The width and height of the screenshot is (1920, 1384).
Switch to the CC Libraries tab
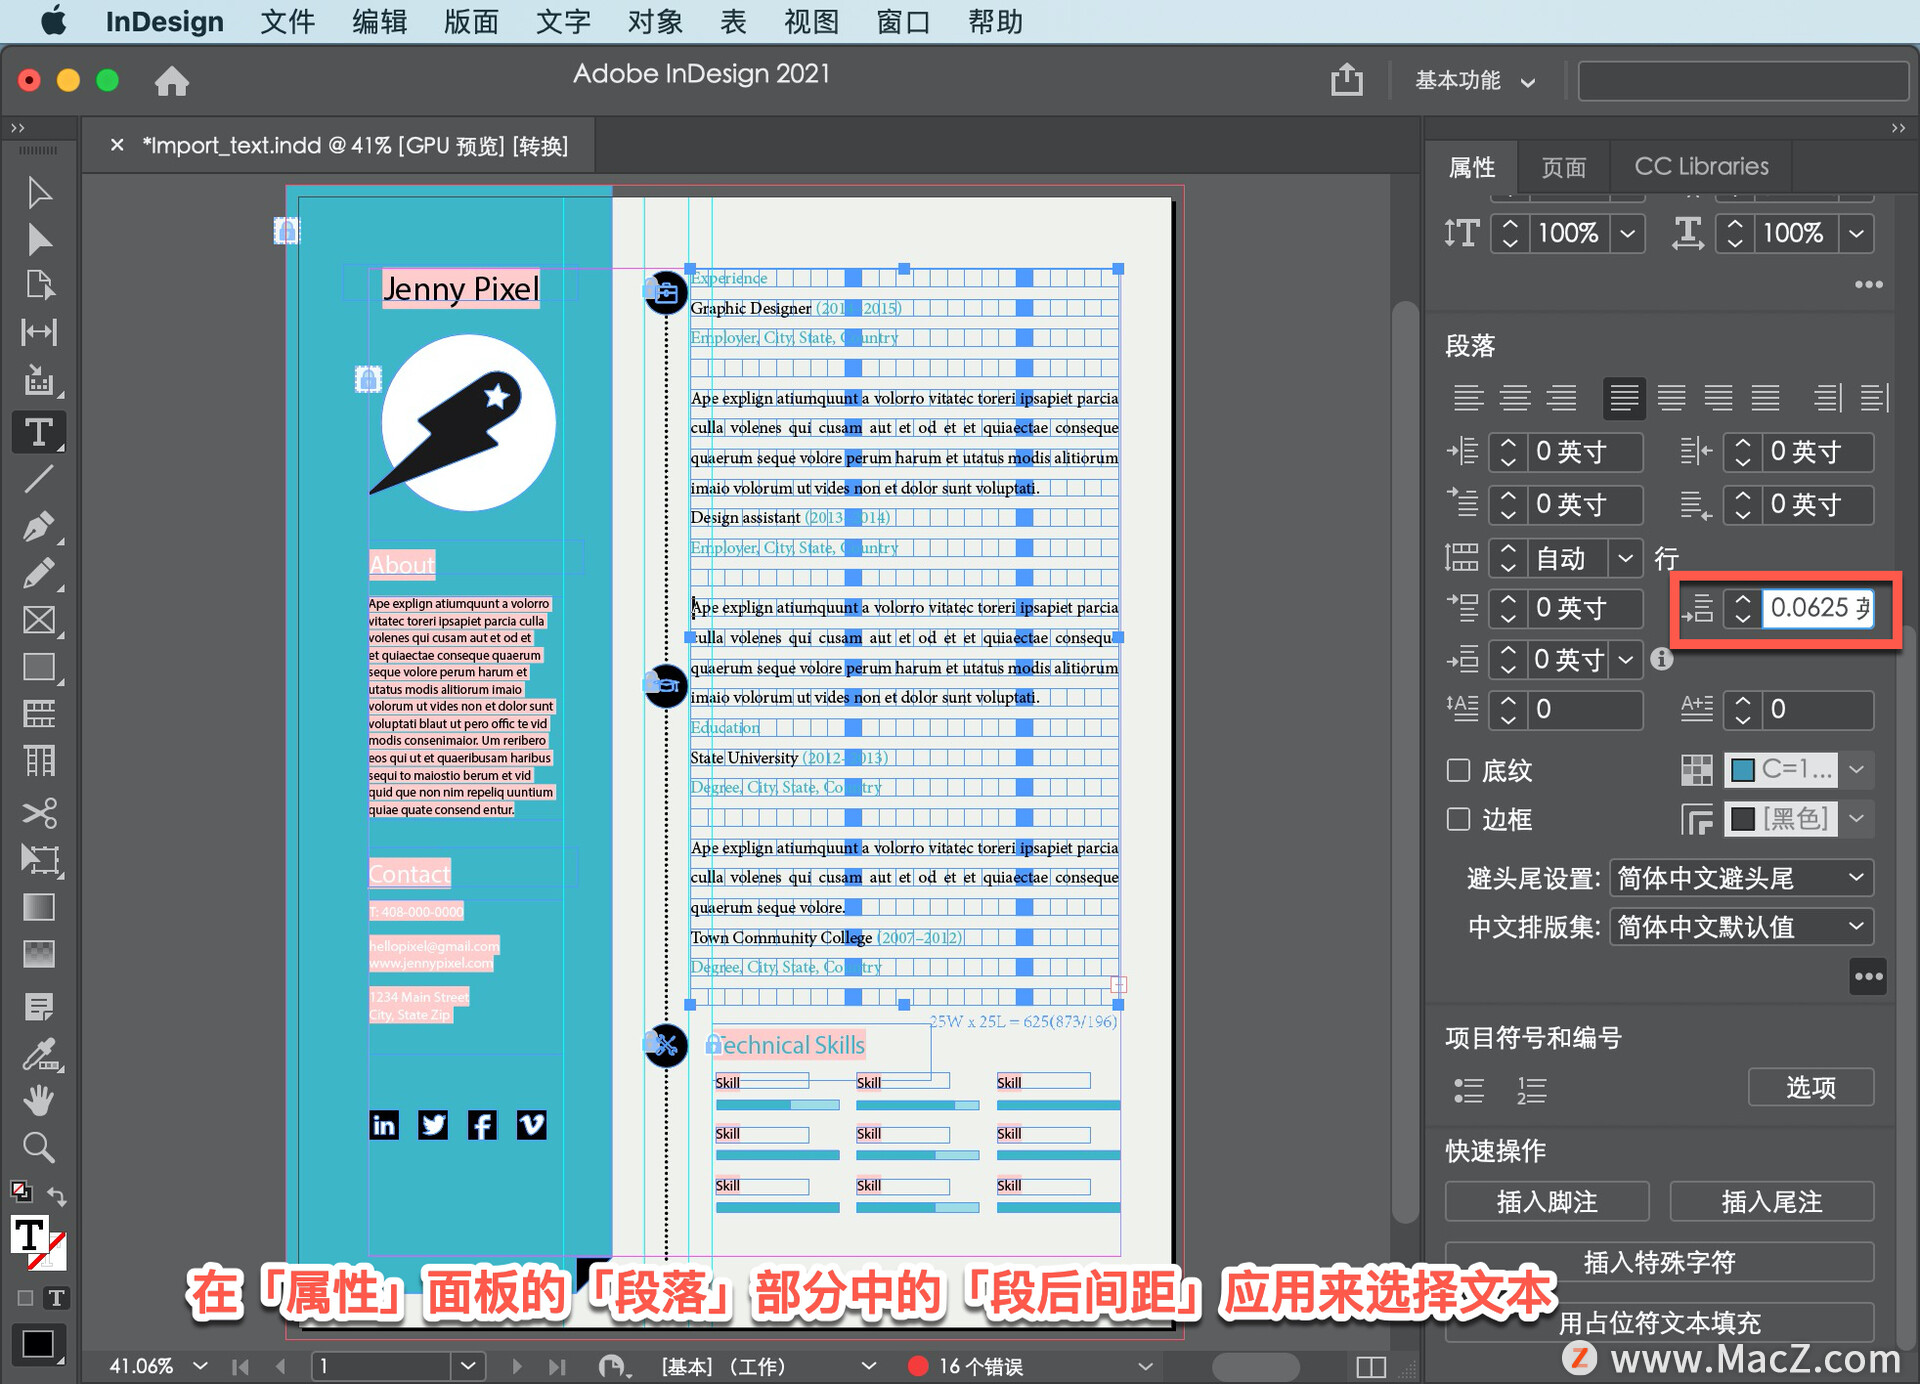[x=1700, y=166]
